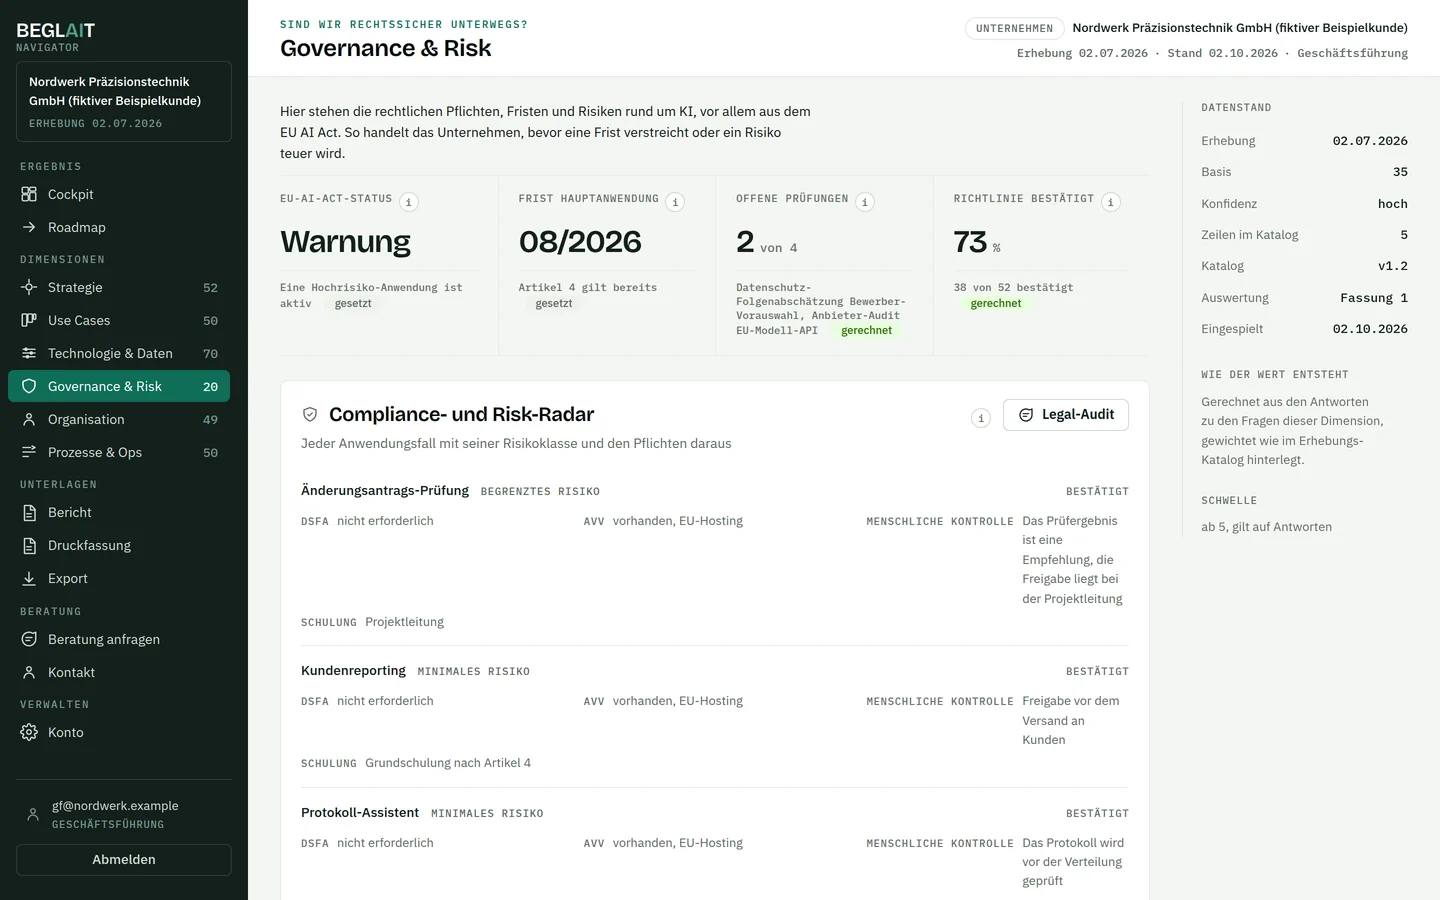Select the Nordwerk Präzisionstechnik company card
Image resolution: width=1440 pixels, height=900 pixels.
124,101
